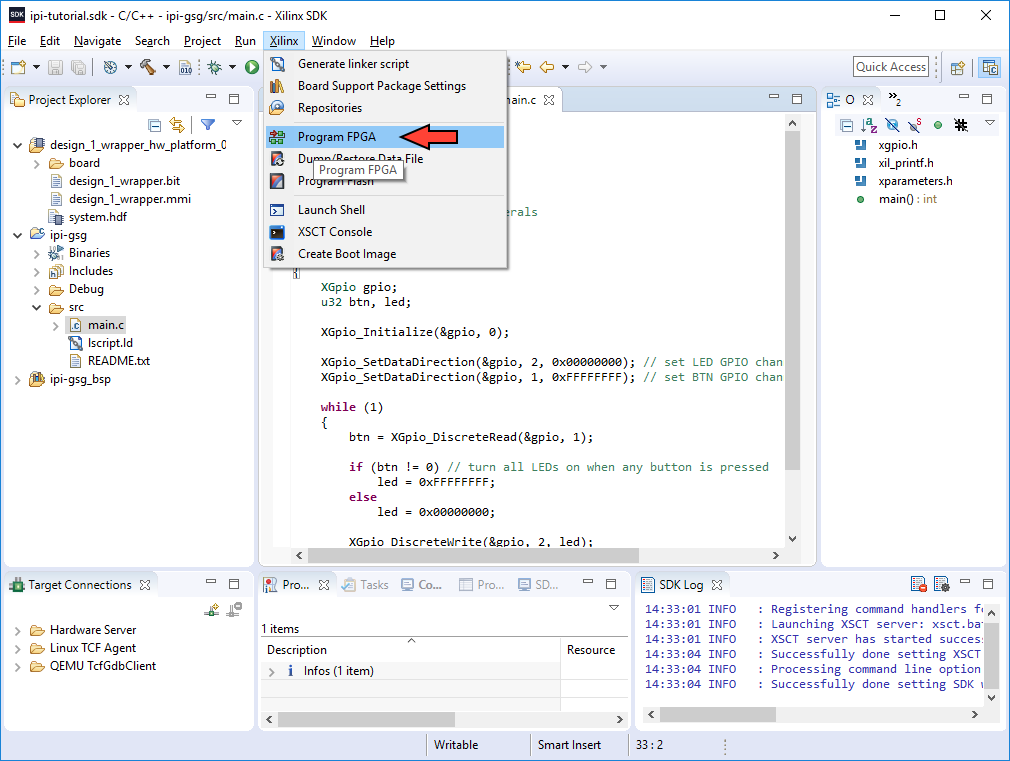Click the Description column header
The width and height of the screenshot is (1010, 761).
coord(410,650)
